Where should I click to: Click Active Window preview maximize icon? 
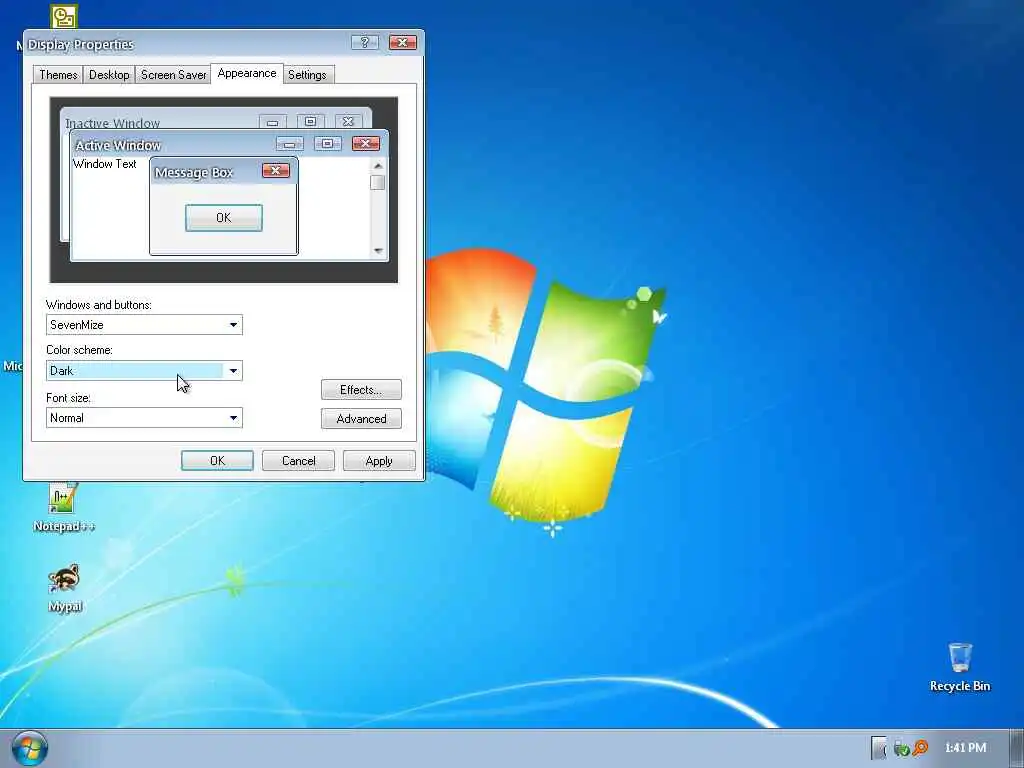coord(328,143)
